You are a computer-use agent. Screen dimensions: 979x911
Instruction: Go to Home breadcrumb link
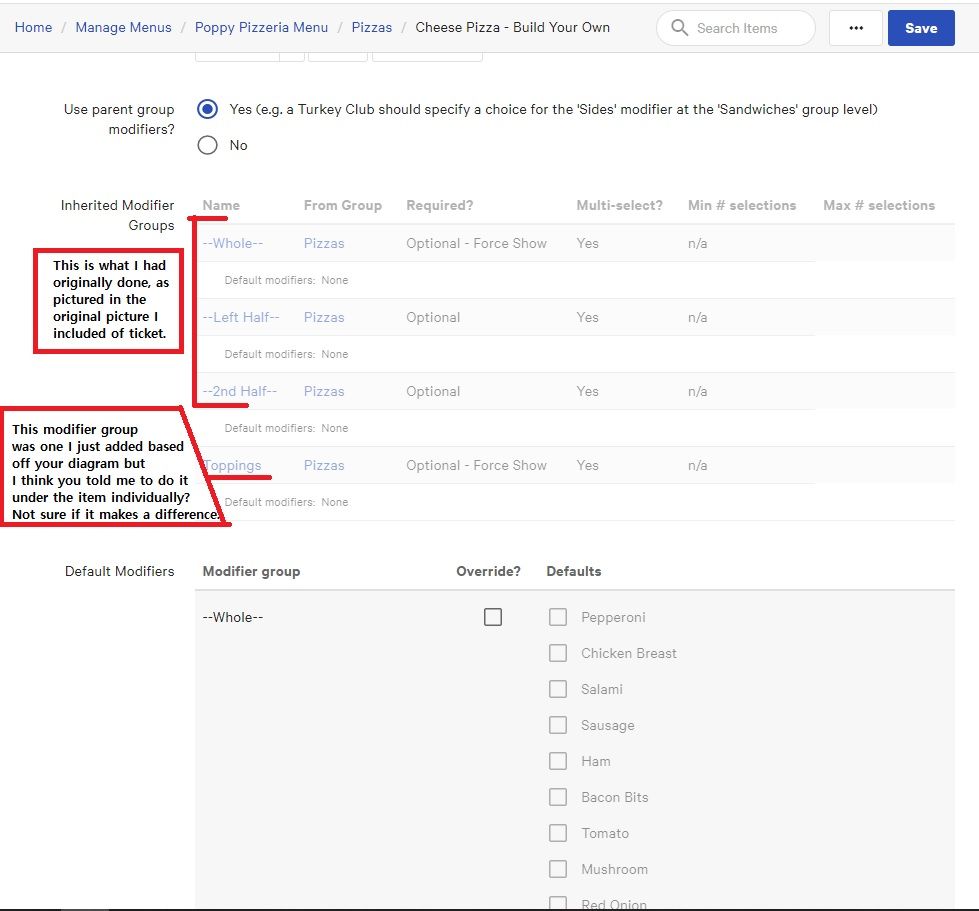[33, 27]
